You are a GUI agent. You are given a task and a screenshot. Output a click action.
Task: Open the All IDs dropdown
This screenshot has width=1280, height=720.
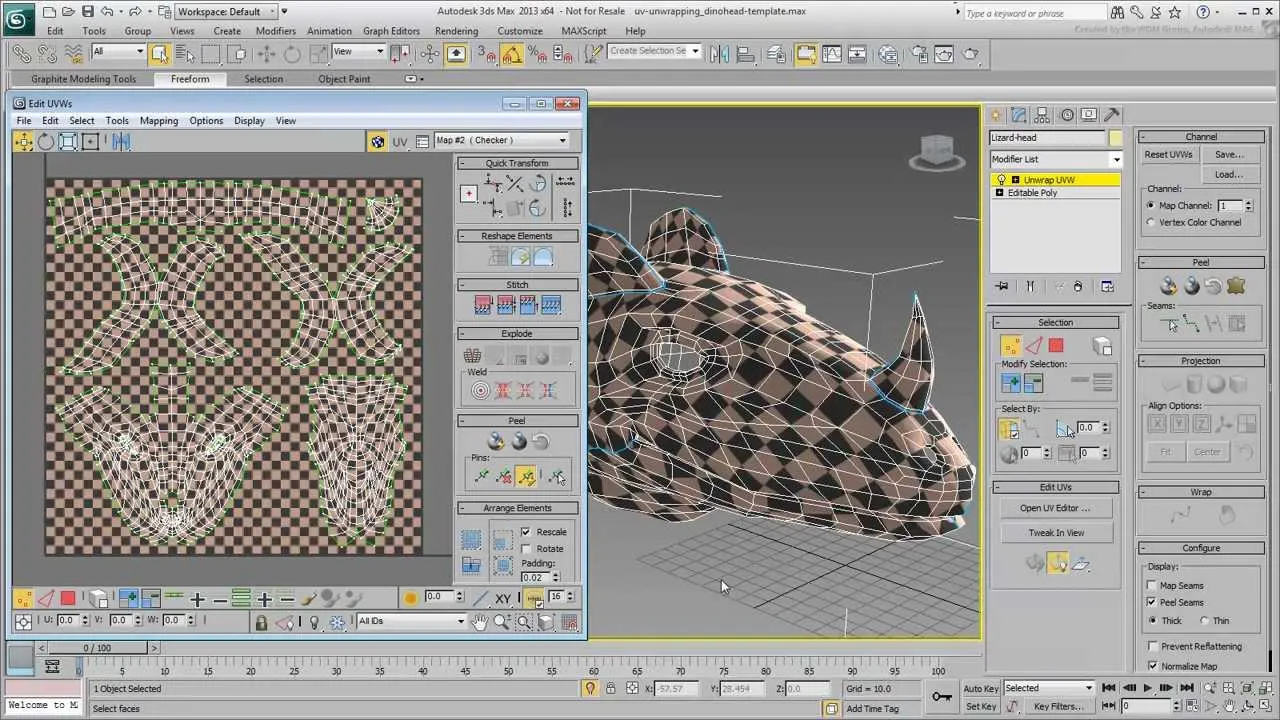pos(411,621)
